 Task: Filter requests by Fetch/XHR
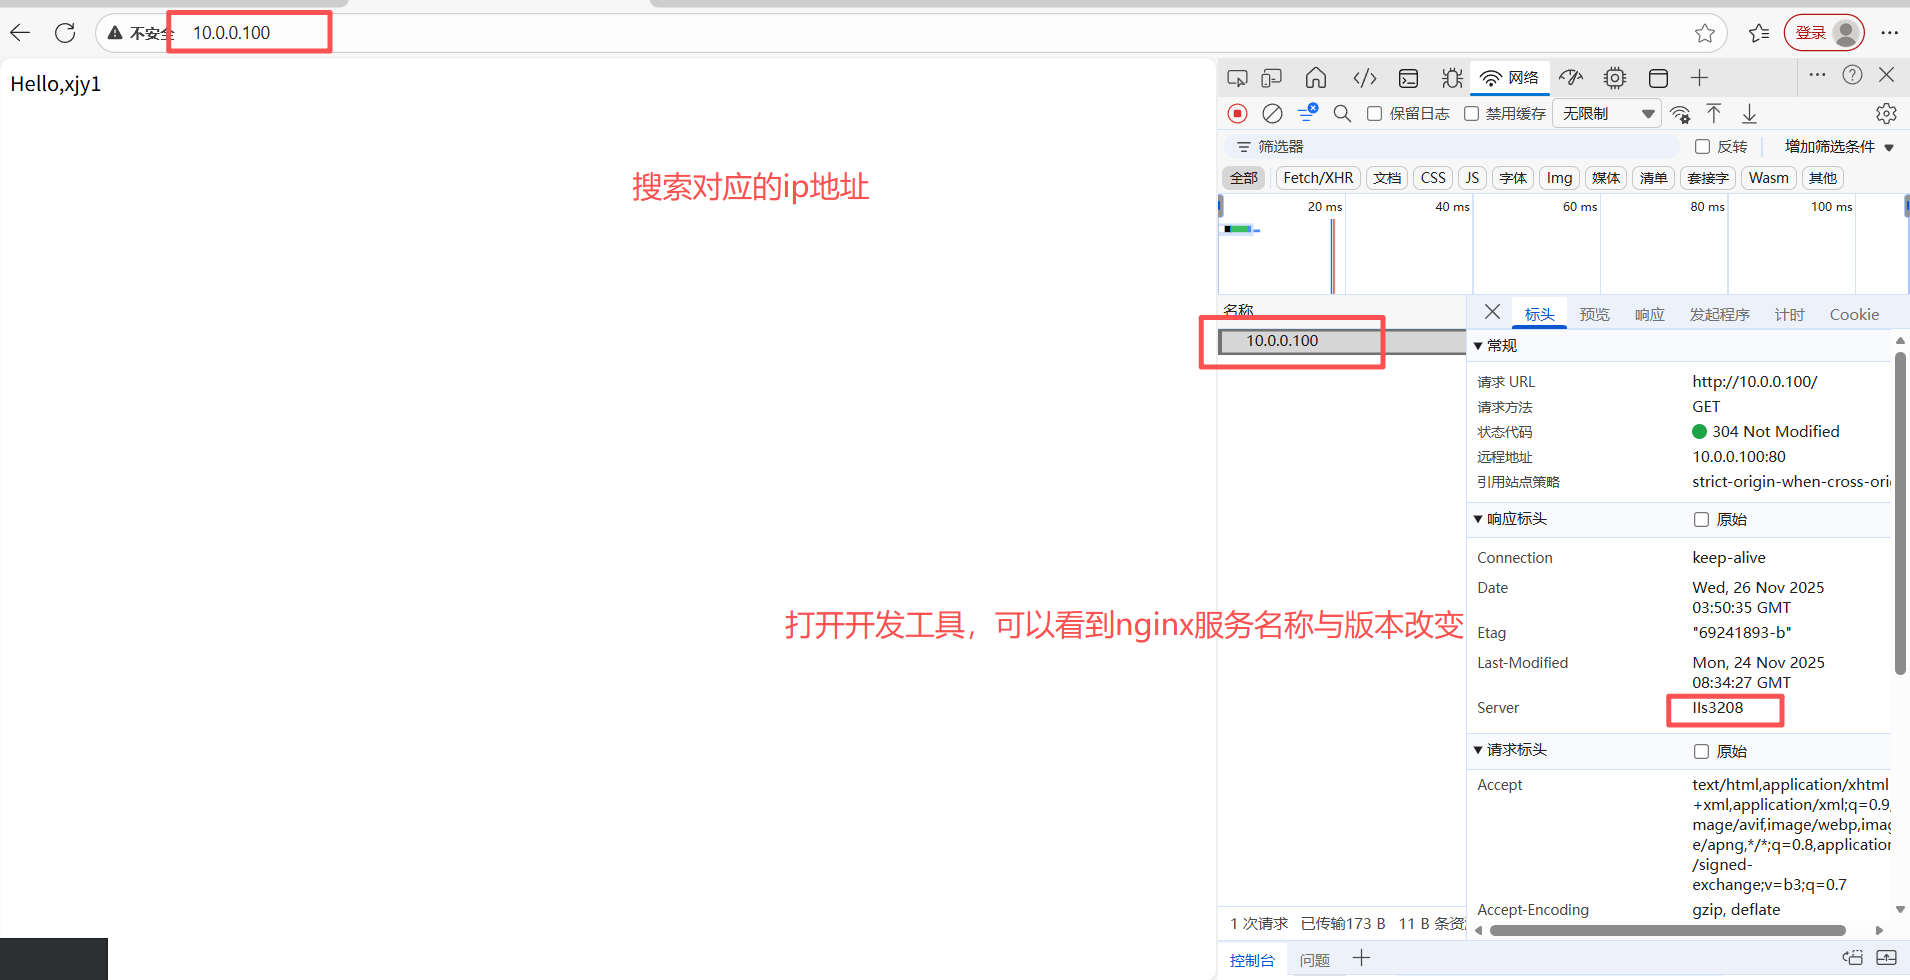tap(1318, 178)
